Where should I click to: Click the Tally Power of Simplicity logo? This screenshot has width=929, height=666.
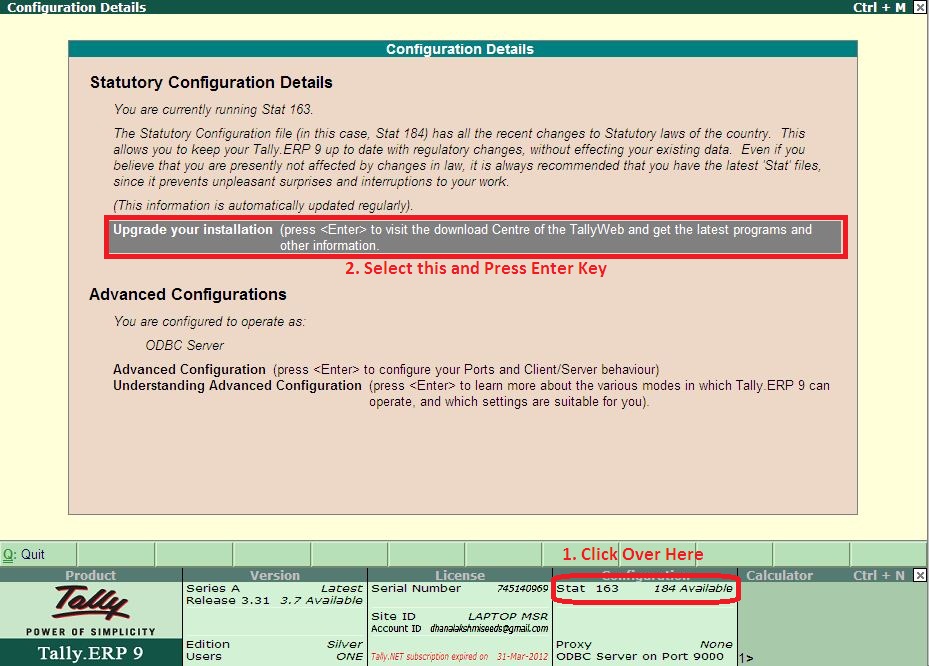91,610
